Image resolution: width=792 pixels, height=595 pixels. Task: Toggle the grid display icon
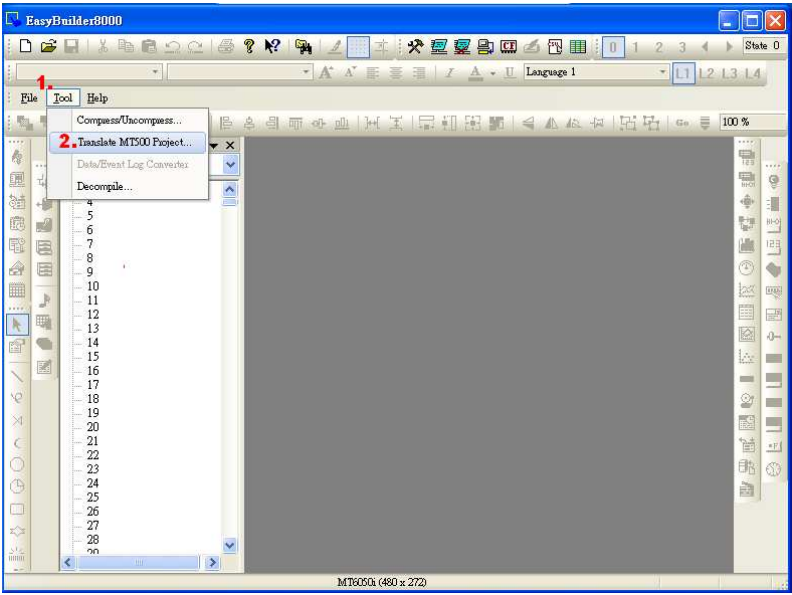358,47
